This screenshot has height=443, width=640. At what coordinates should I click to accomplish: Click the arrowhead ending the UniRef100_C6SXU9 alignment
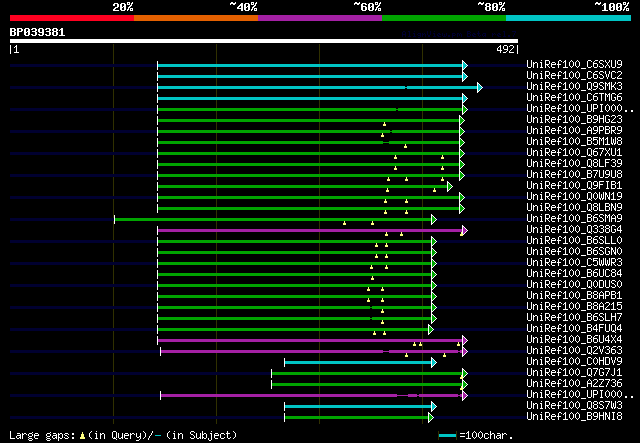point(465,65)
